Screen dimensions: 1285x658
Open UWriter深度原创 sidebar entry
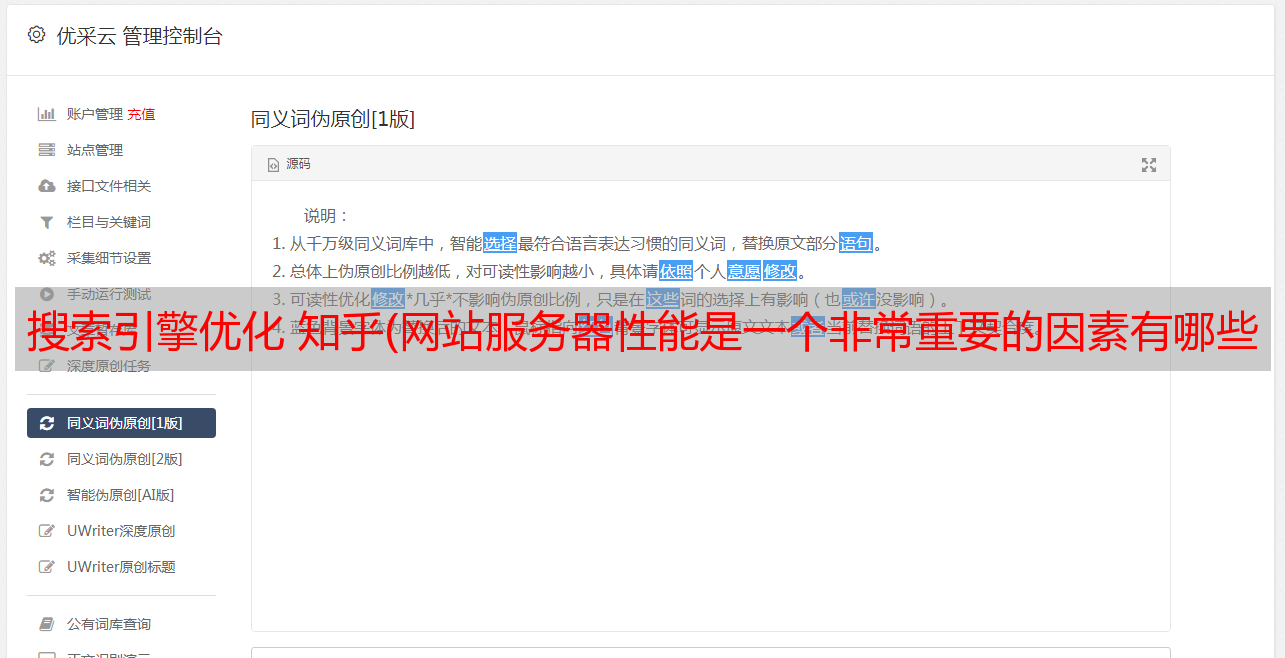click(x=121, y=531)
